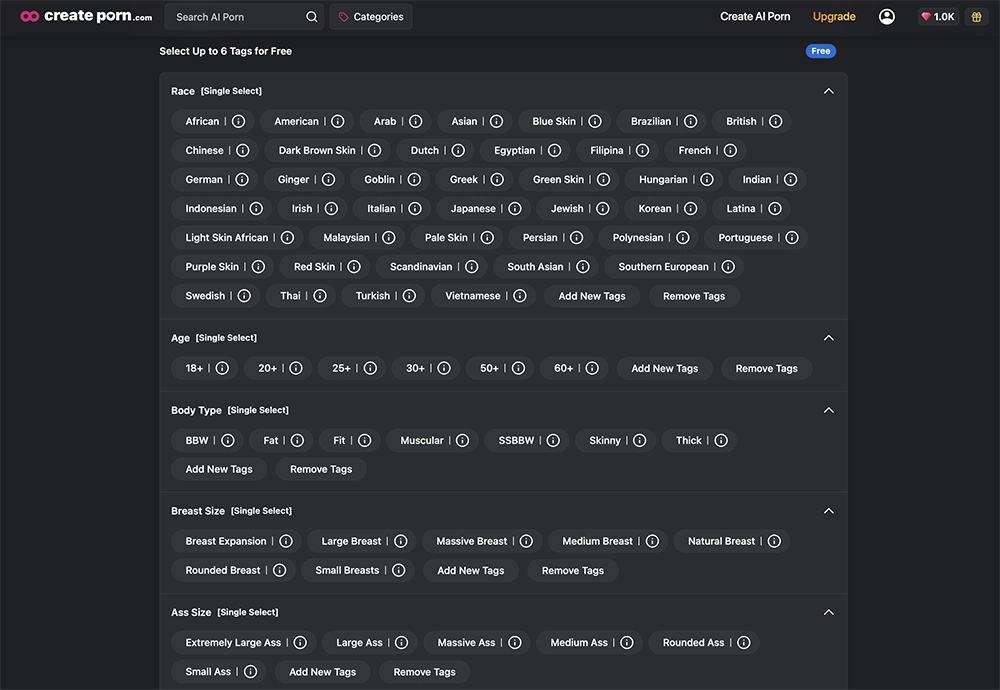Click Create AI Porn in the top navigation

click(x=754, y=16)
